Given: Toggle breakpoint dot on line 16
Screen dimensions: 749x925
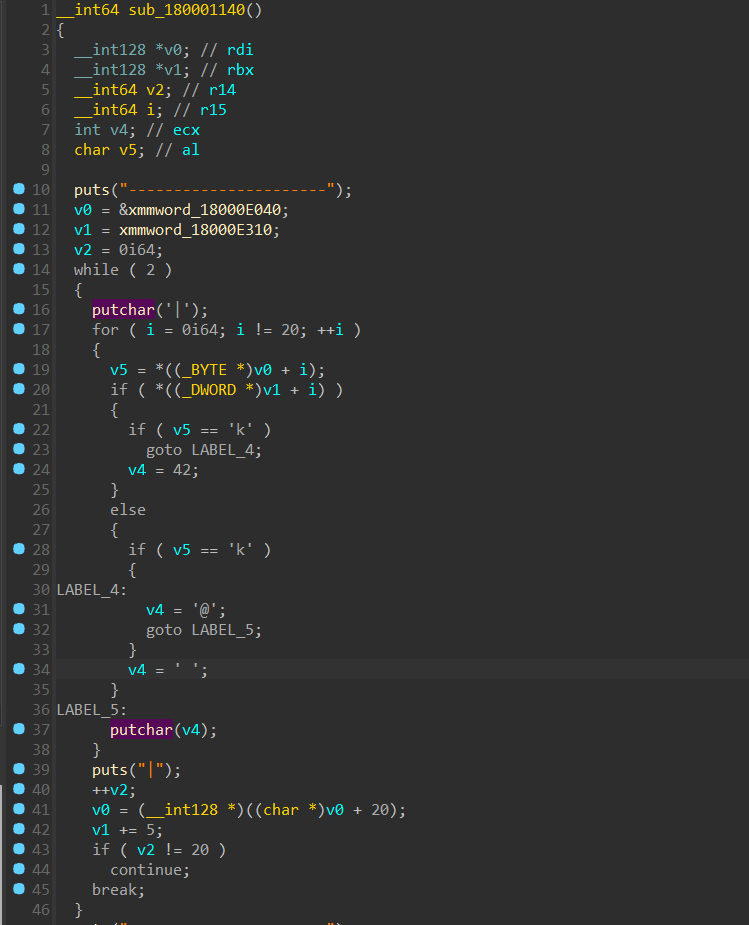Looking at the screenshot, I should 19,309.
